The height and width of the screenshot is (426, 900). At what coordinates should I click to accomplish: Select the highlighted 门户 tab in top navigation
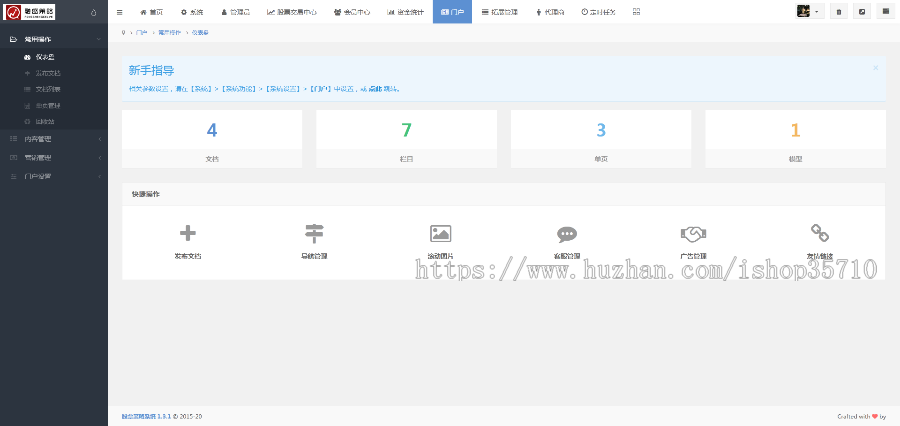click(x=452, y=12)
